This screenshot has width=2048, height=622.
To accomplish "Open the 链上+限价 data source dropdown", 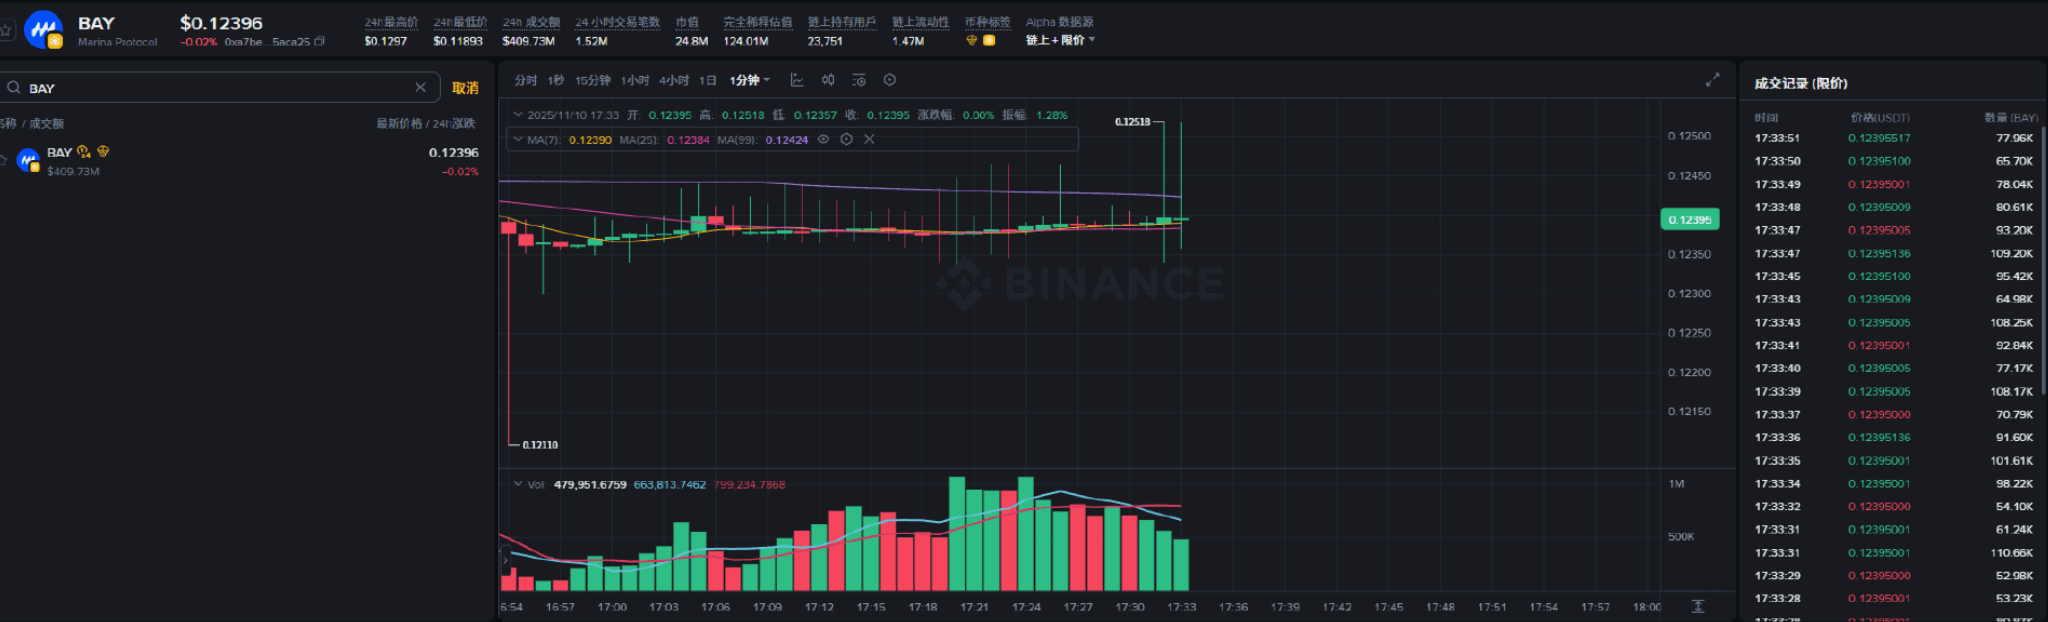I will tap(1060, 41).
